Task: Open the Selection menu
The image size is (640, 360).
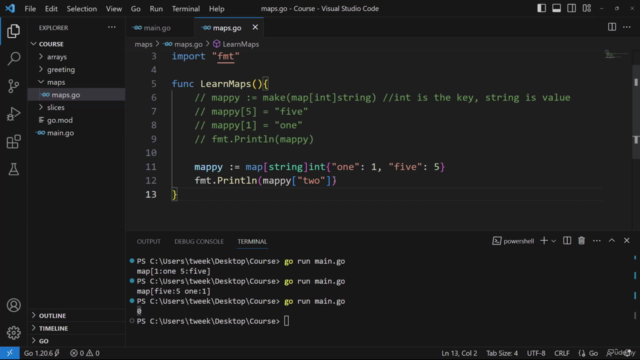Action: point(82,9)
